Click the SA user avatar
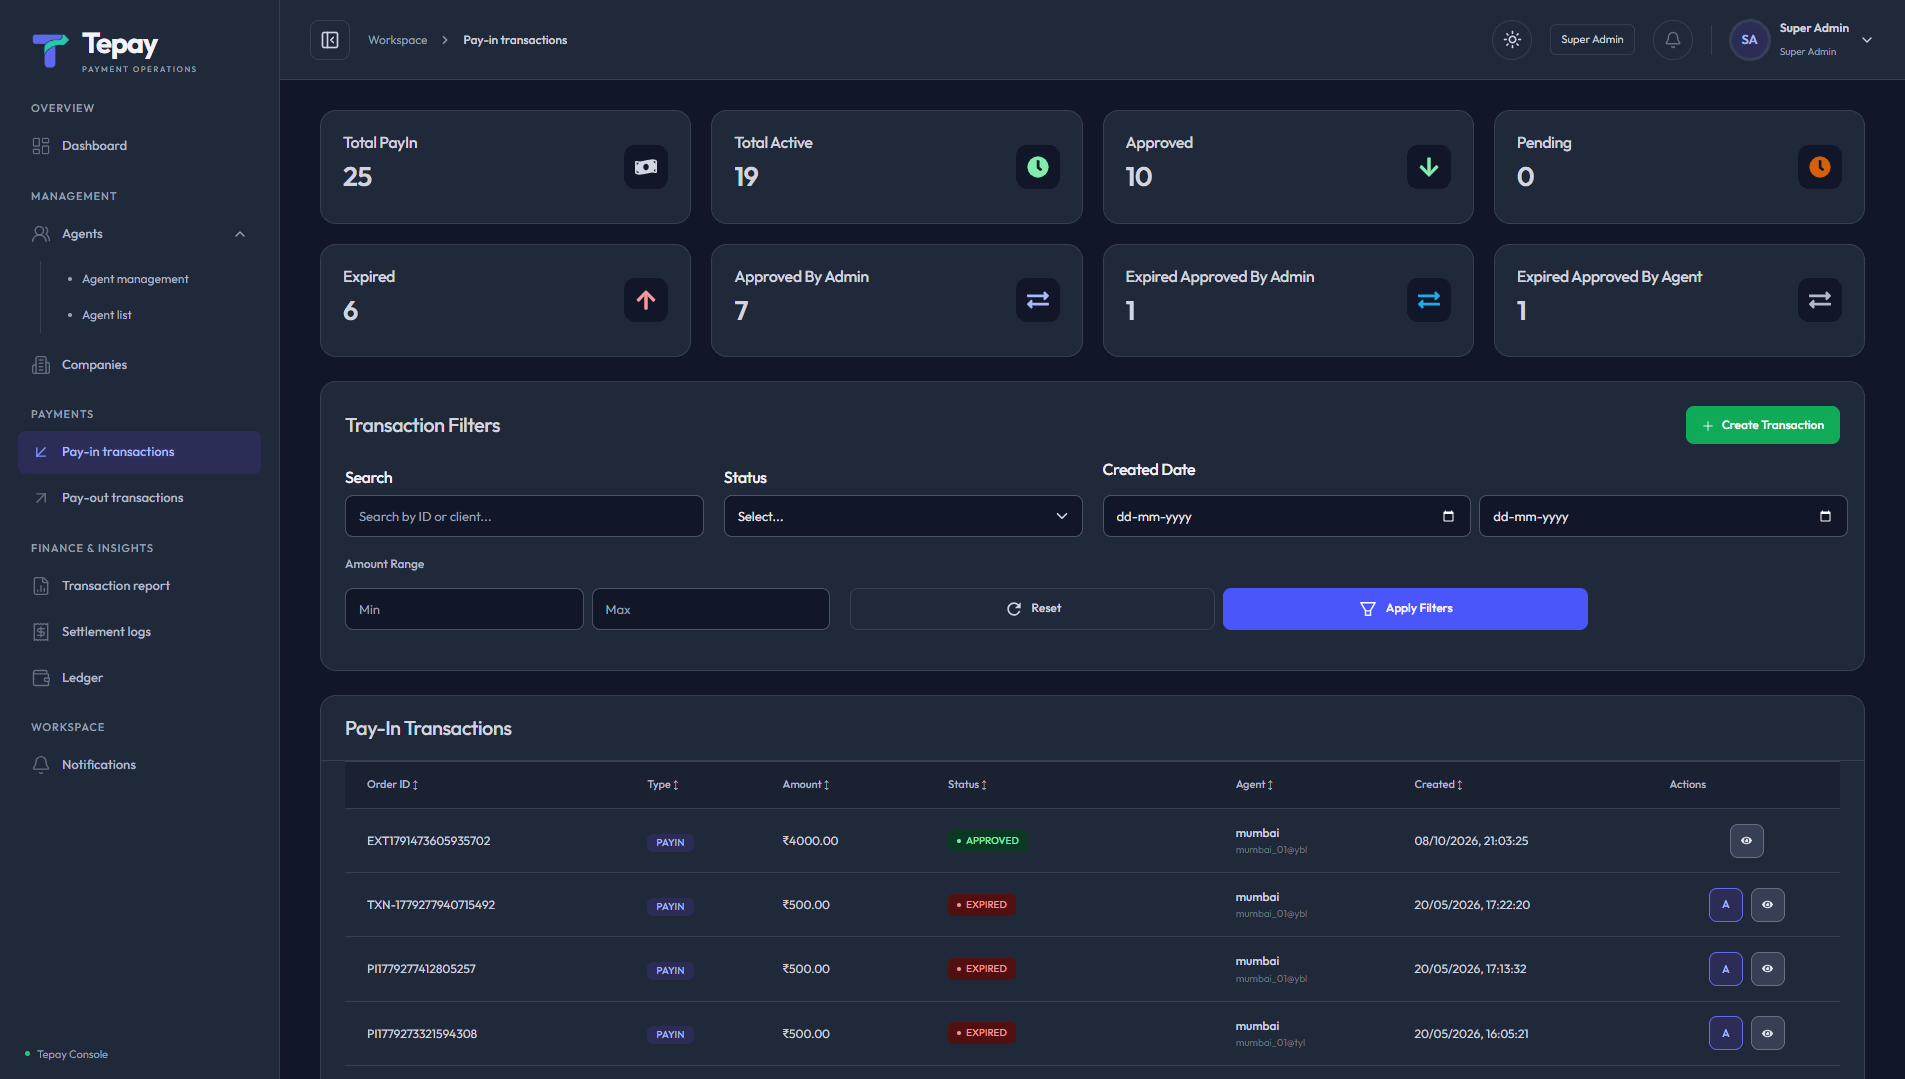This screenshot has width=1905, height=1079. (x=1749, y=40)
